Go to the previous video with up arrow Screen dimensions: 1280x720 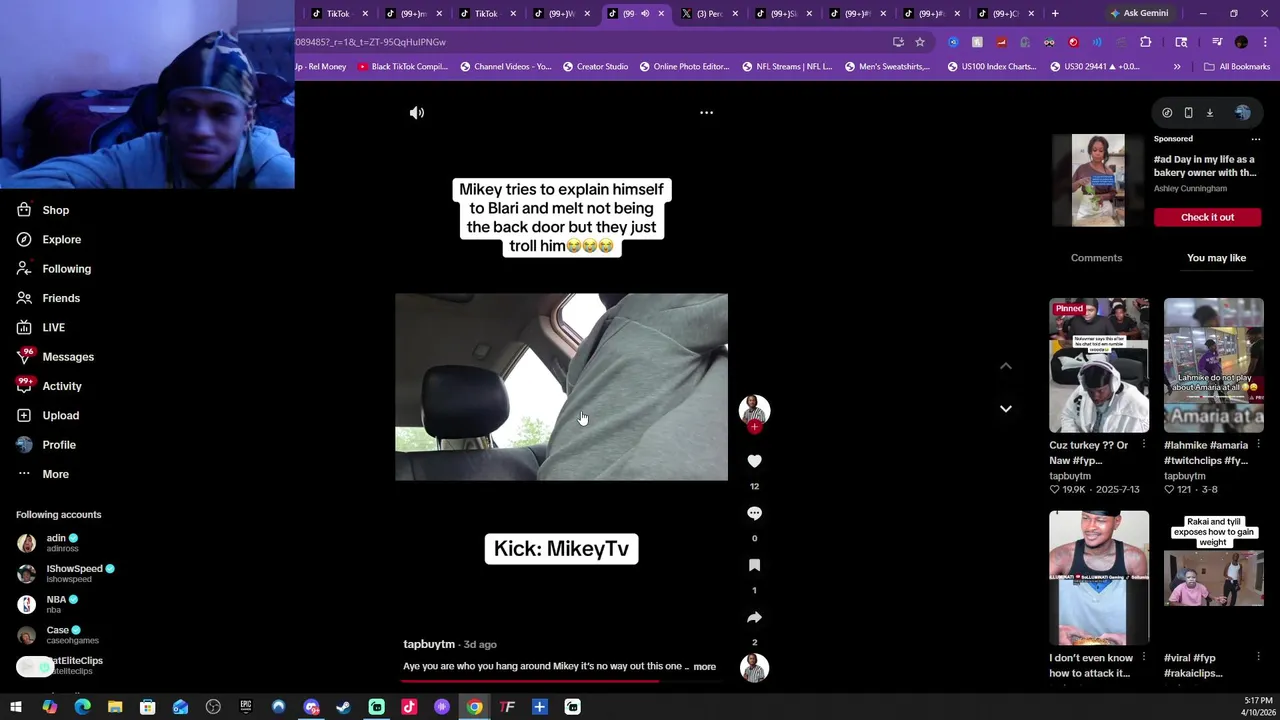pyautogui.click(x=1006, y=366)
